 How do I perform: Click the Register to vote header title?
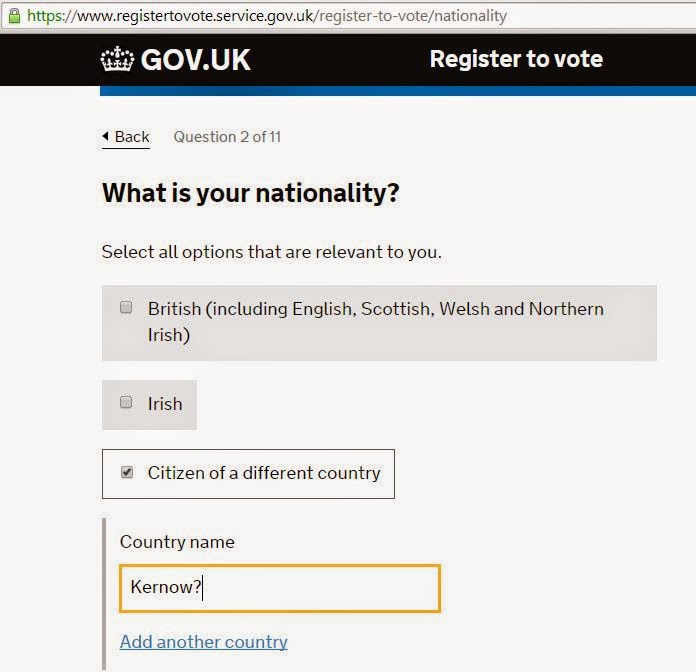516,59
